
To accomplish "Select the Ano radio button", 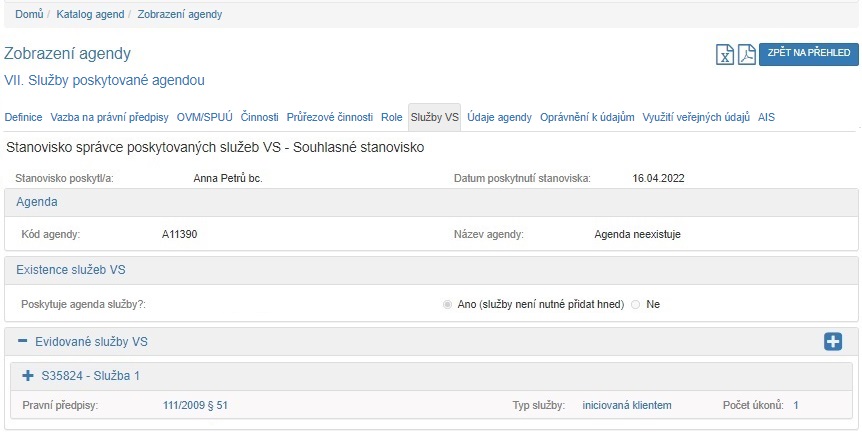I will [x=447, y=304].
